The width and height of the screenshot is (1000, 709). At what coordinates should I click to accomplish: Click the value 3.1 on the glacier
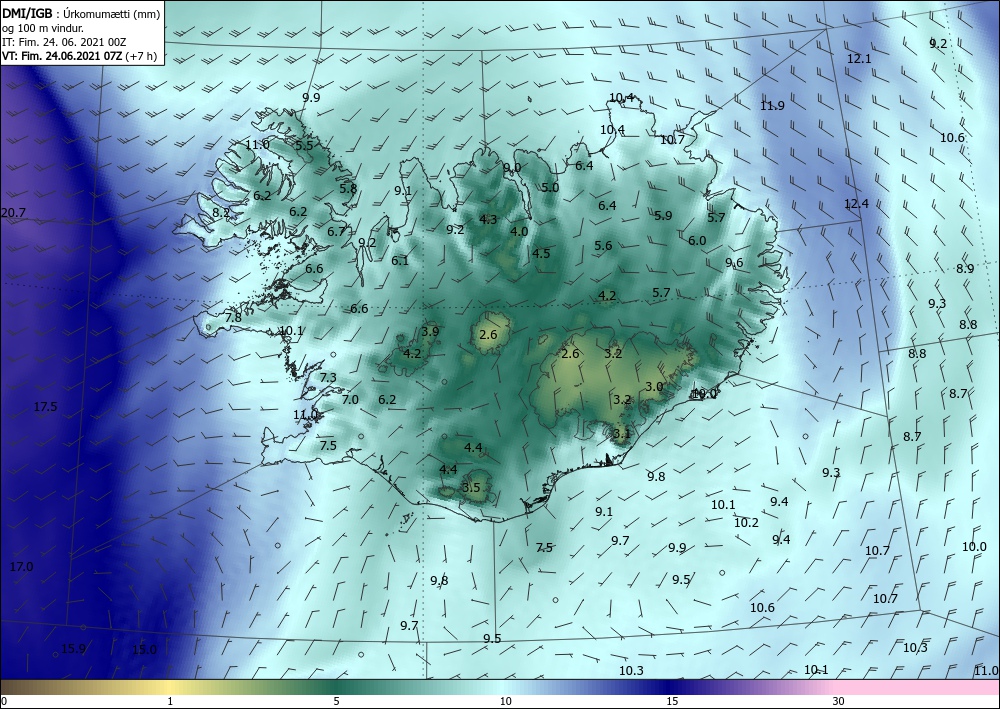pos(622,434)
